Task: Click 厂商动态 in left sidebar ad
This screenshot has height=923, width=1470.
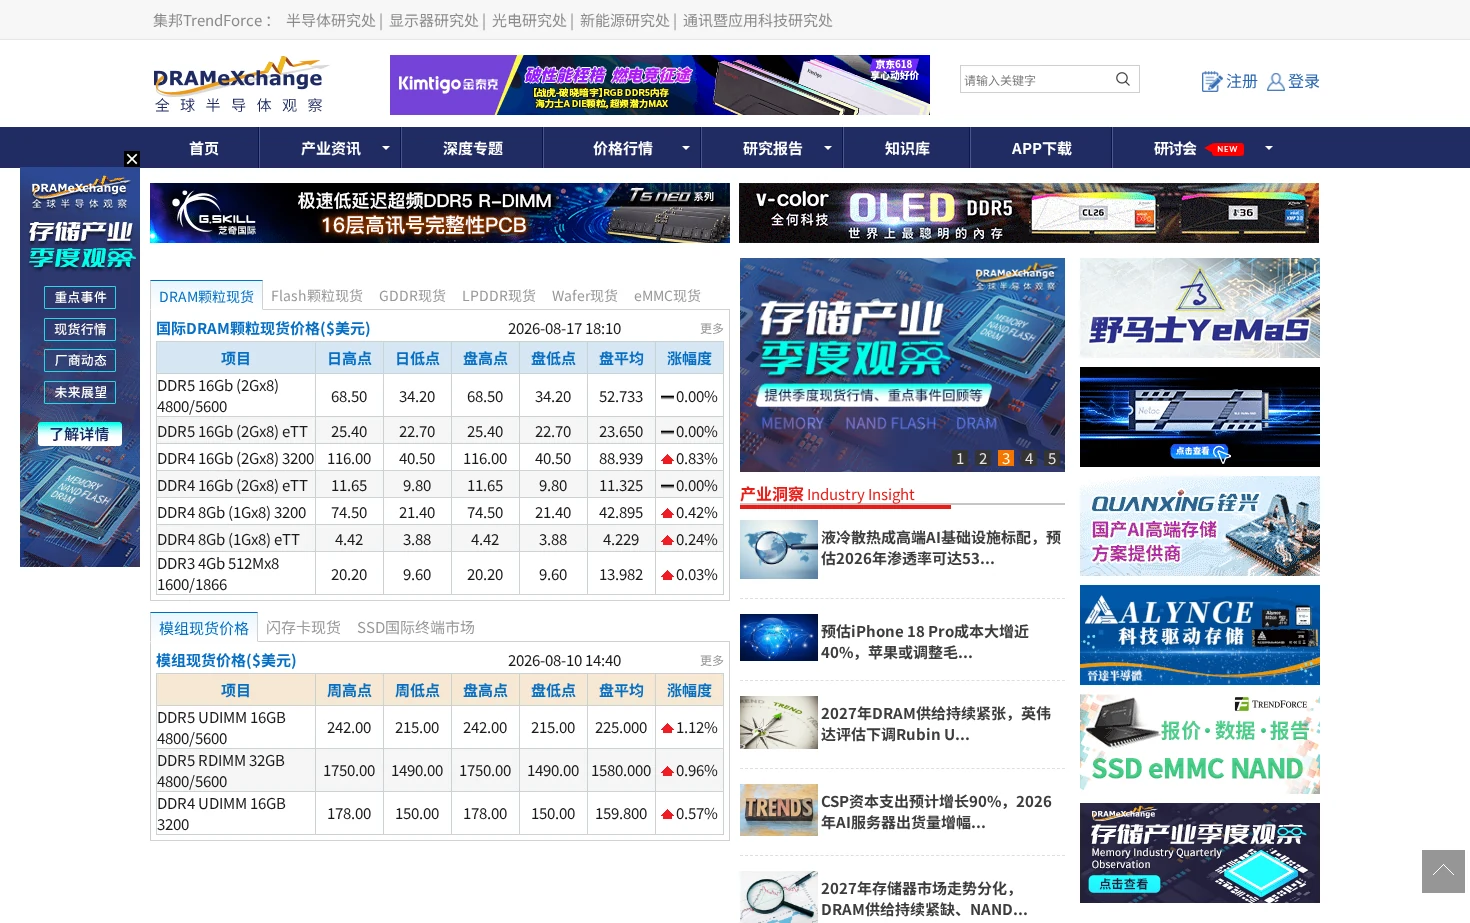Action: [80, 360]
